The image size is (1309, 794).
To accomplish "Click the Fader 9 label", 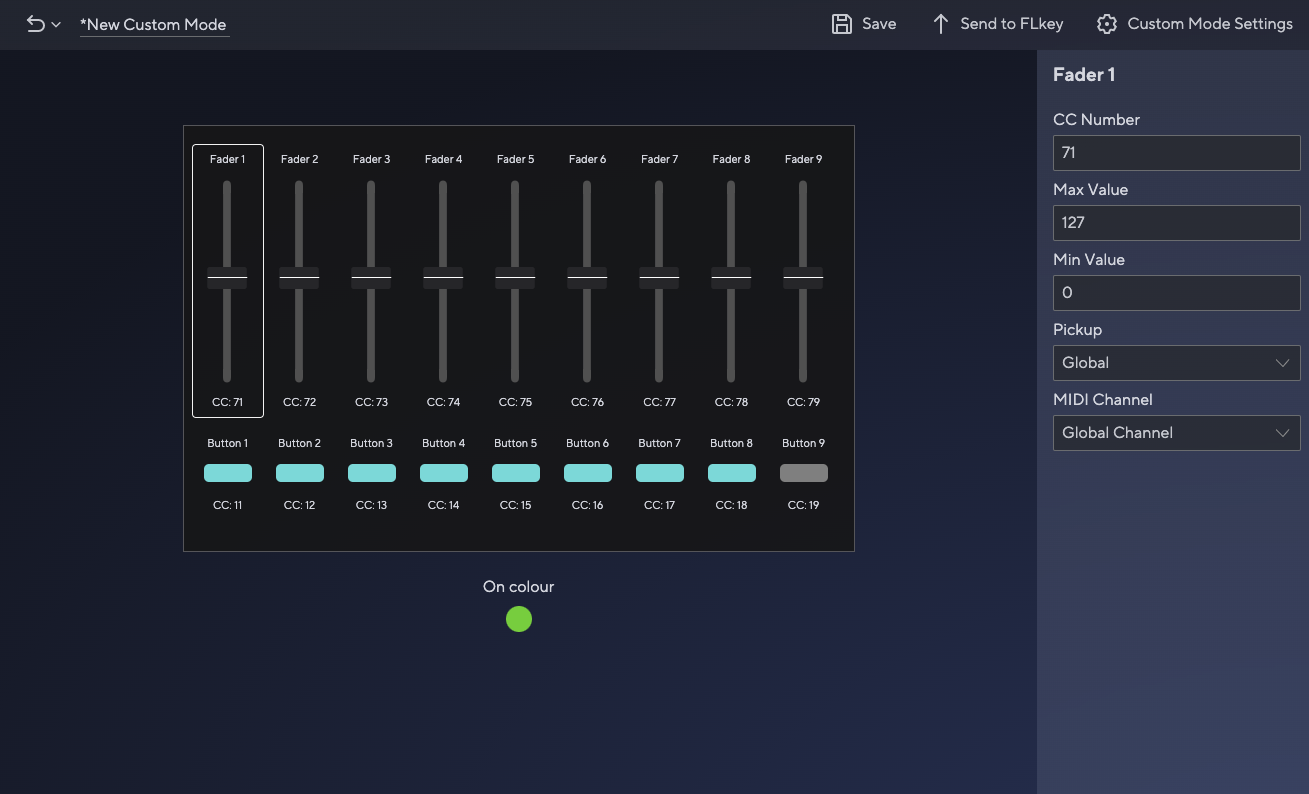I will click(804, 159).
